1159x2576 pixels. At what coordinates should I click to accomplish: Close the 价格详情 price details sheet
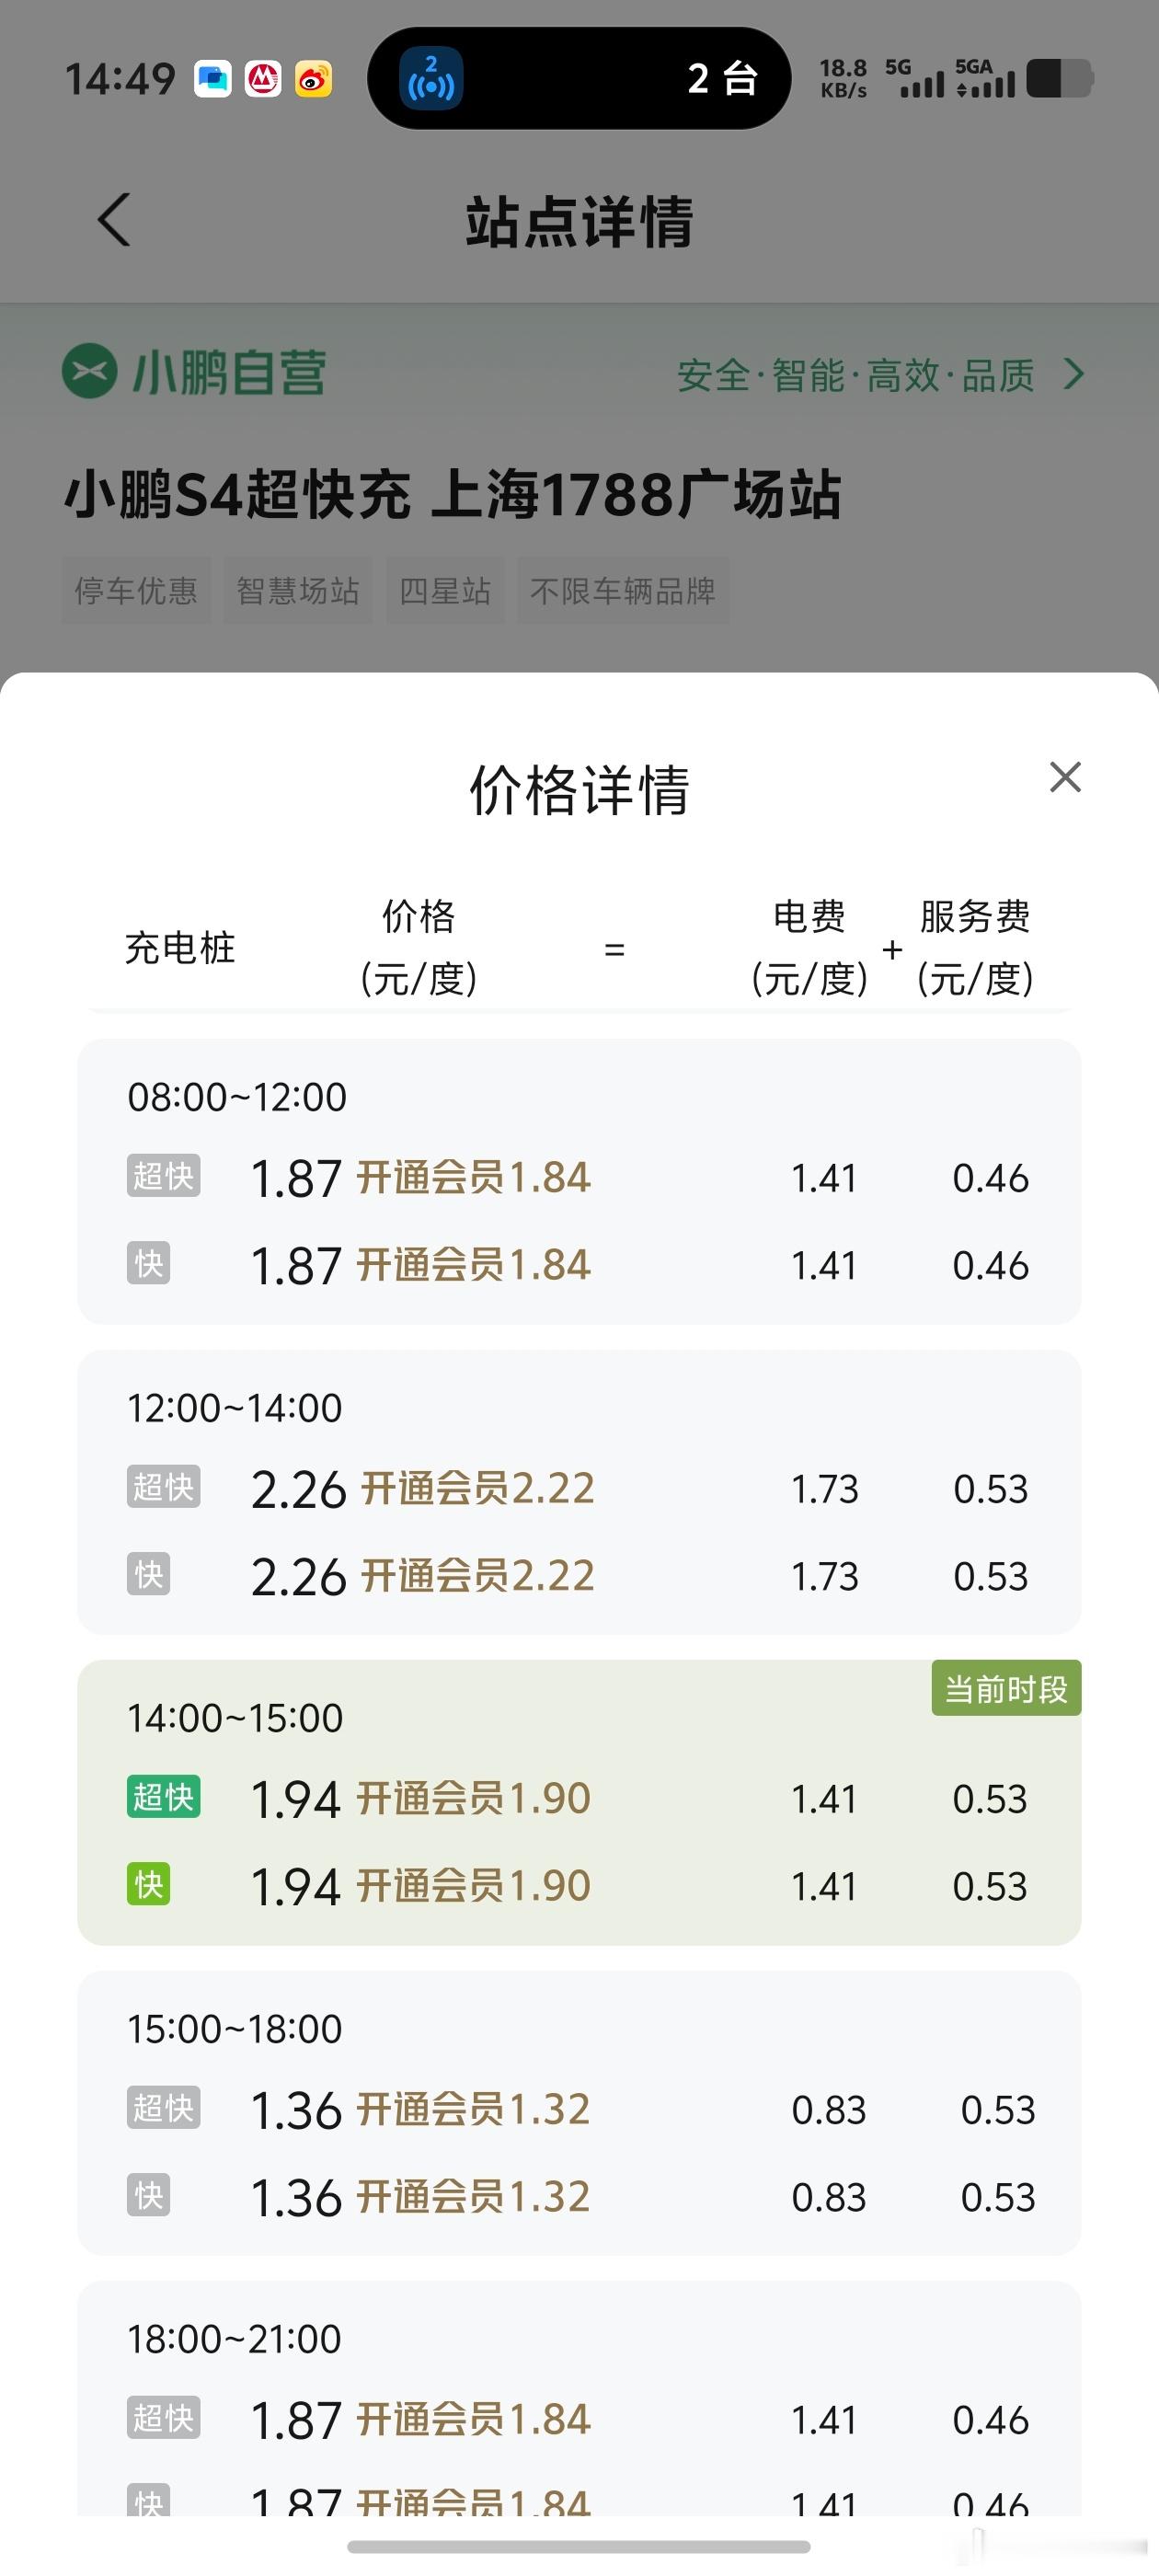[1065, 777]
